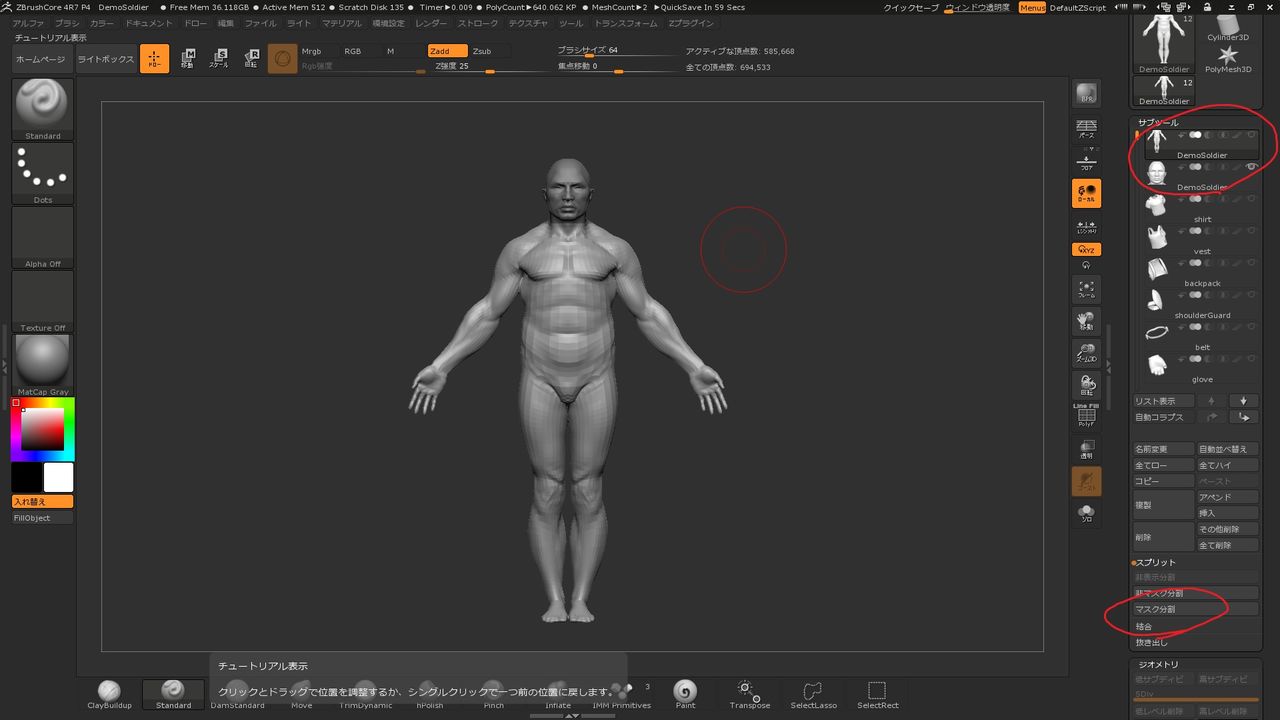1280x720 pixels.
Task: Open the Material (マテリアル) menu
Action: pyautogui.click(x=342, y=23)
